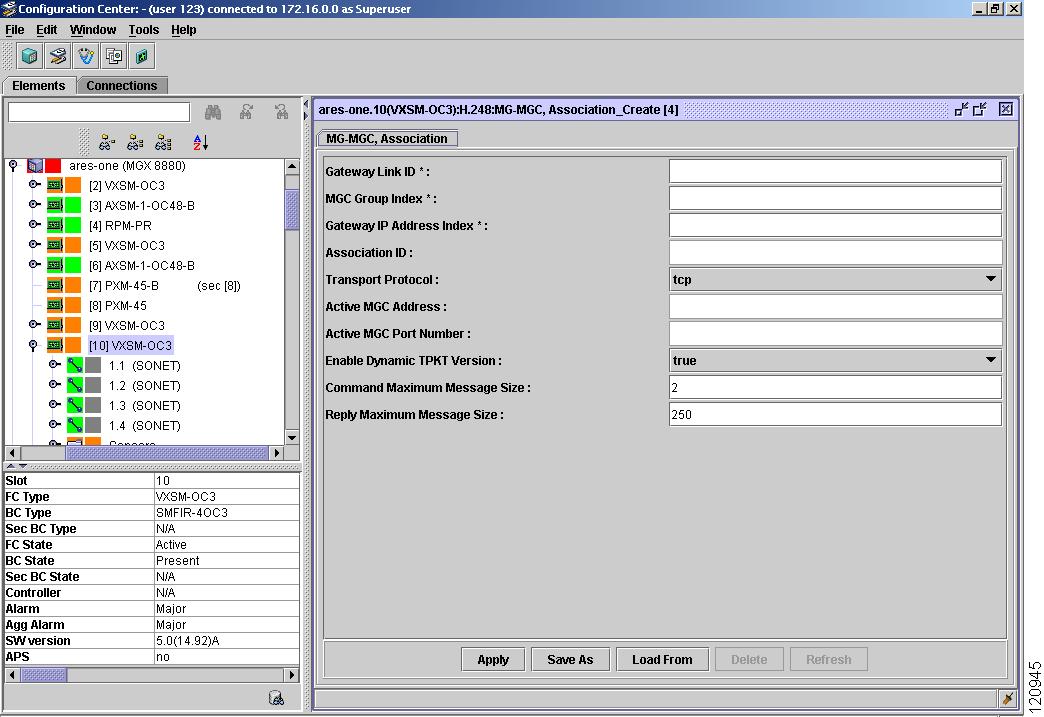The width and height of the screenshot is (1044, 717).
Task: Click the third folder-glasses tree view icon
Action: (163, 142)
